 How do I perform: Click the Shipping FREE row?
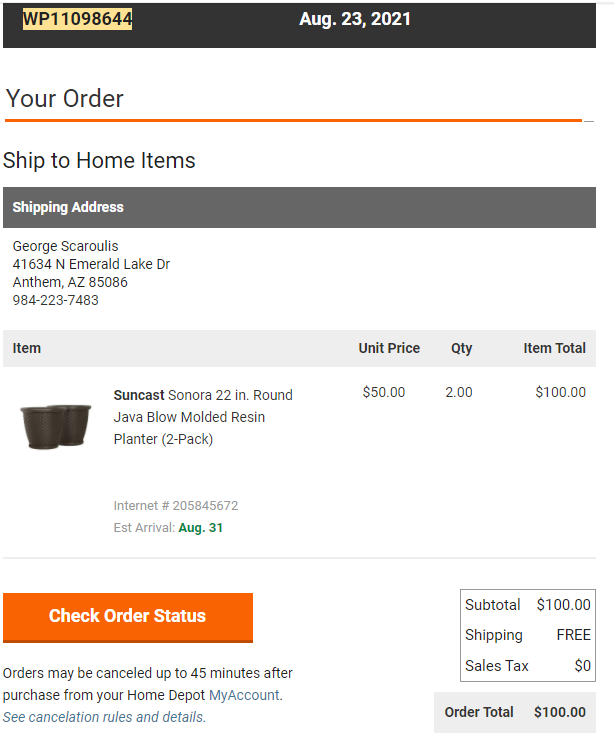(528, 635)
